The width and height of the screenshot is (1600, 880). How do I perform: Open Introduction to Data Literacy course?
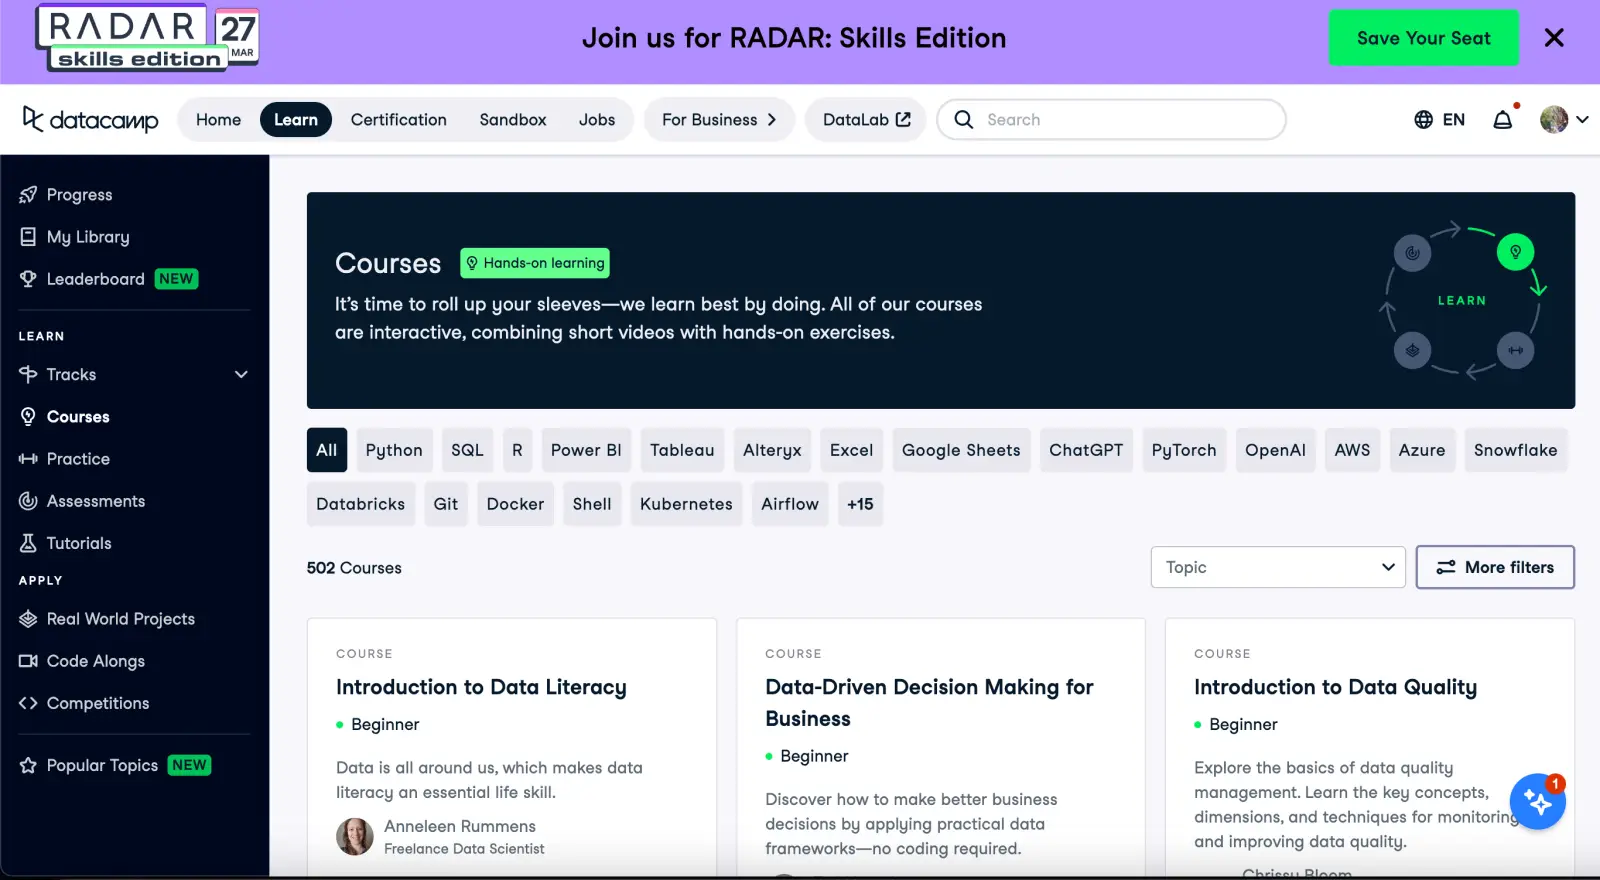click(481, 687)
